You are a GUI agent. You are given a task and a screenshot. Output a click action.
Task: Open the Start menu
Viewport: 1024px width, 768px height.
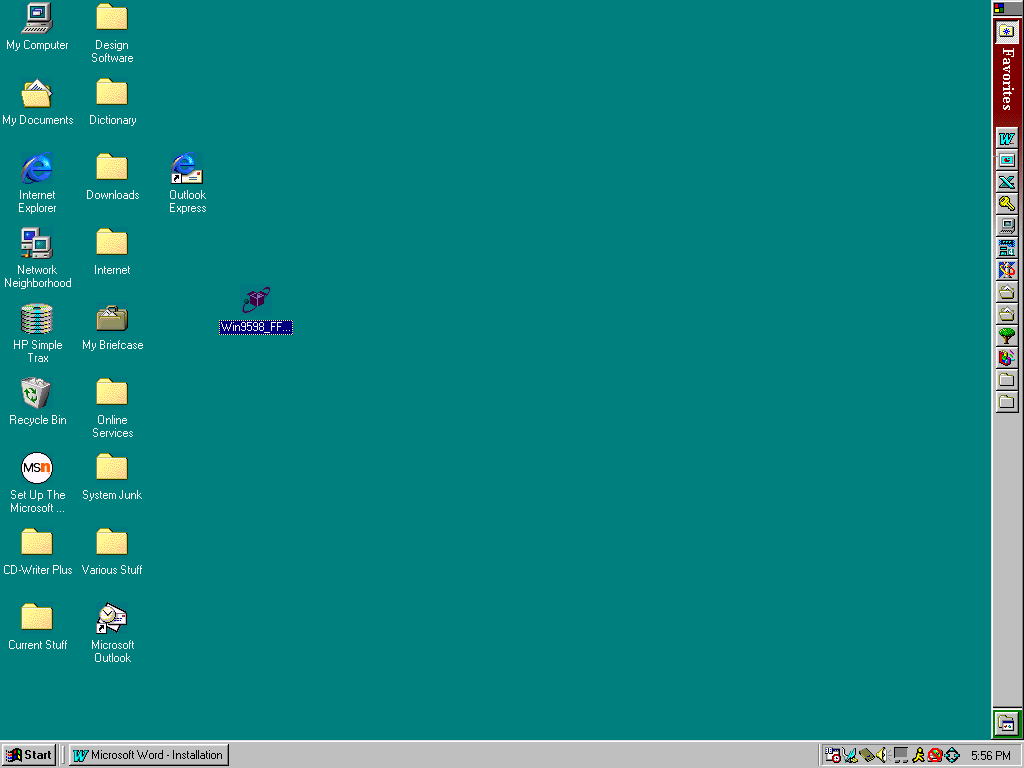(29, 755)
